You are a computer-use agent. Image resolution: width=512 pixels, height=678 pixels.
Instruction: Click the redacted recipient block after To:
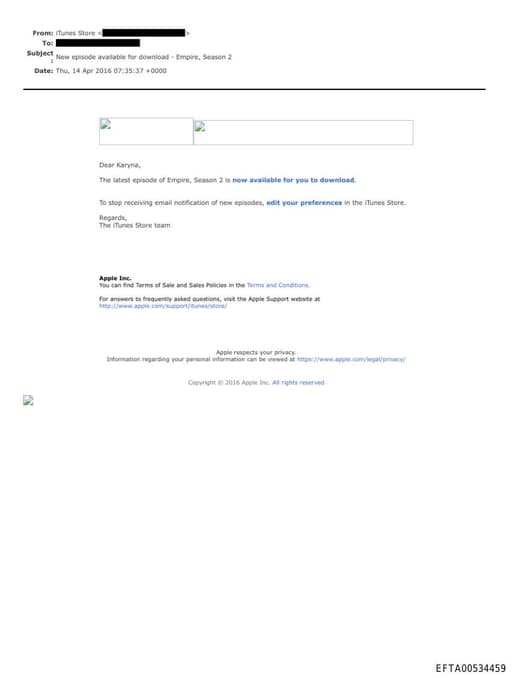click(98, 43)
